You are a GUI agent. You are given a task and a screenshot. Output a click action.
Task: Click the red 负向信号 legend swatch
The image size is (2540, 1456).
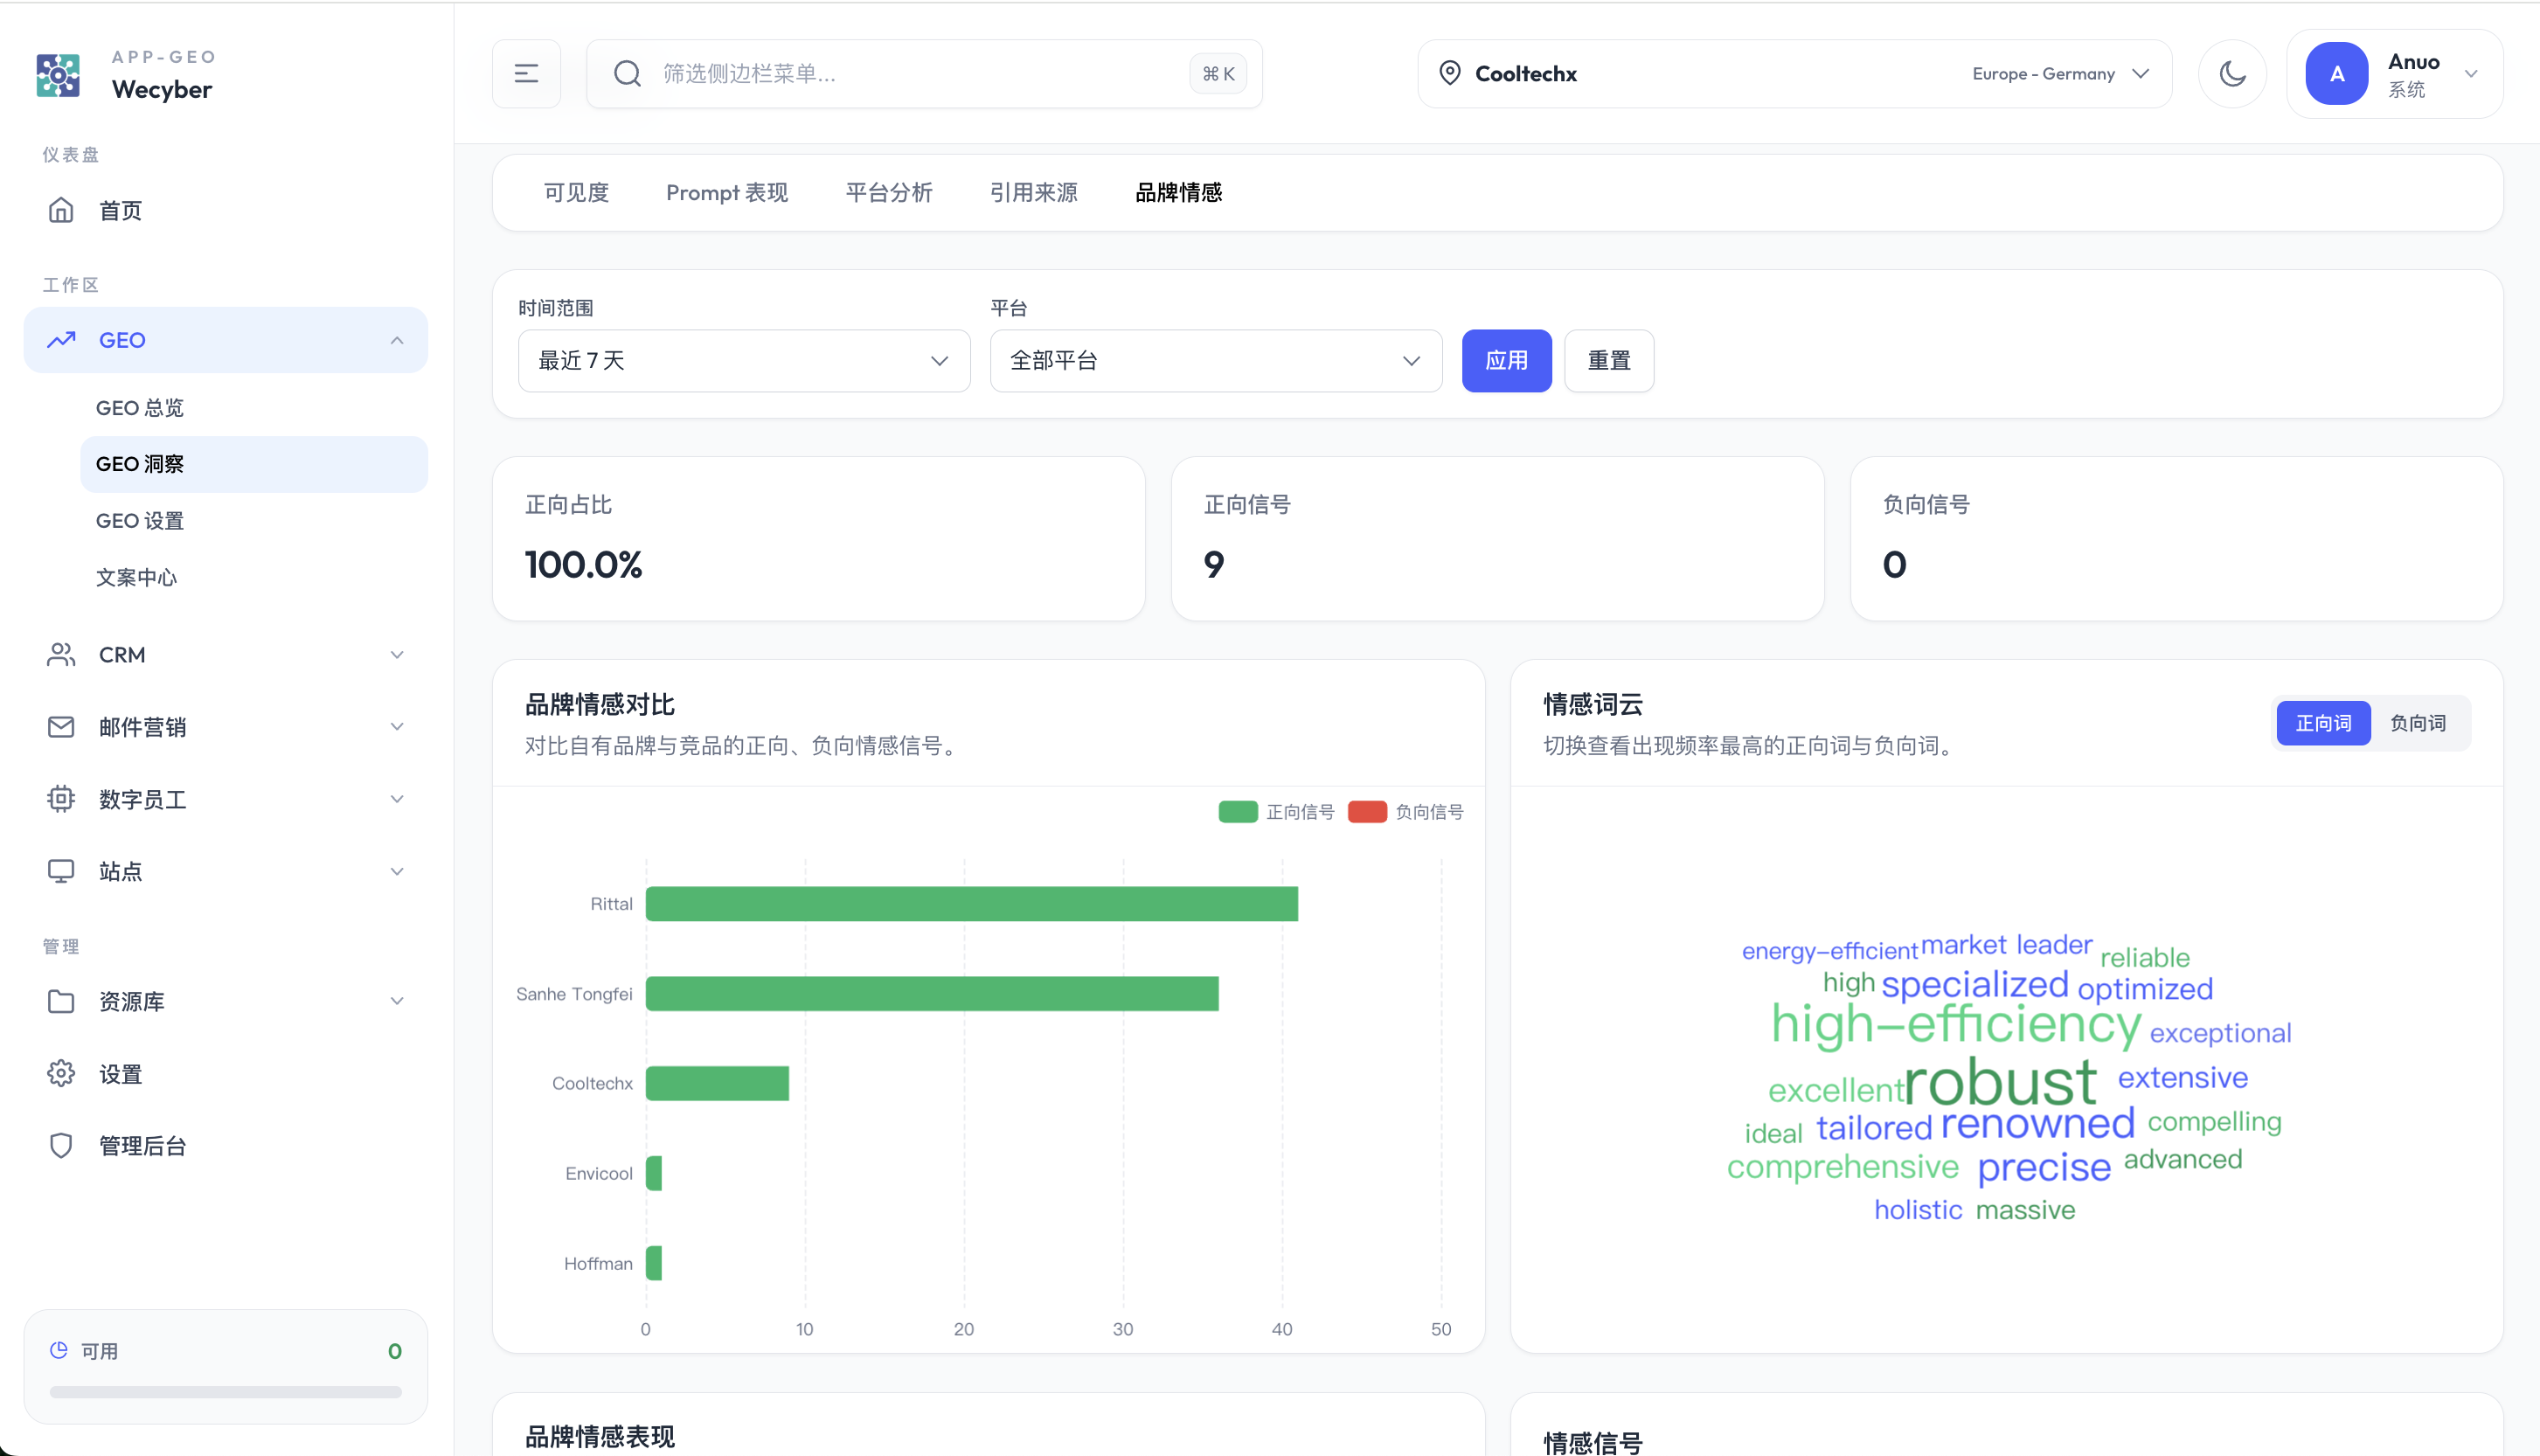pyautogui.click(x=1366, y=812)
